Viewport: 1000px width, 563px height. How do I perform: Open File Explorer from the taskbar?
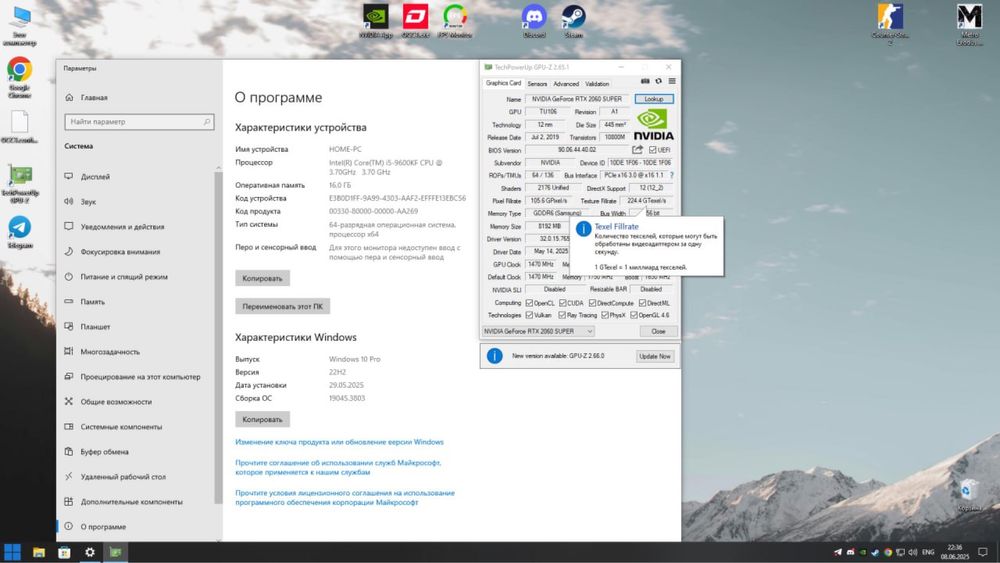(39, 552)
